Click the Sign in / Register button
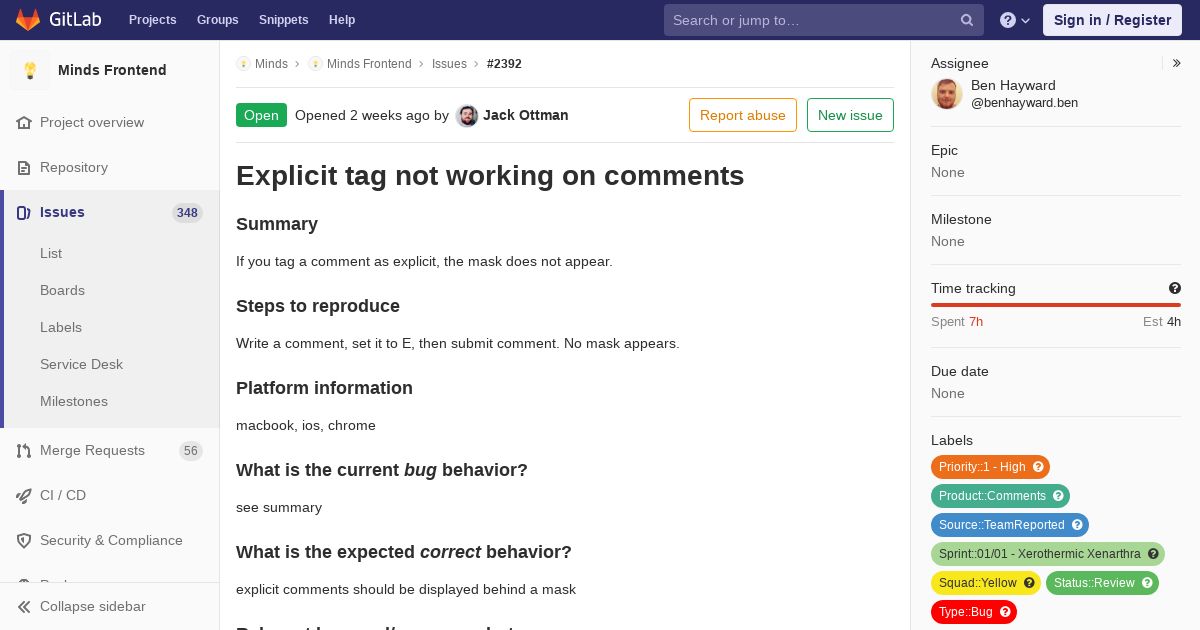This screenshot has width=1200, height=630. tap(1112, 20)
